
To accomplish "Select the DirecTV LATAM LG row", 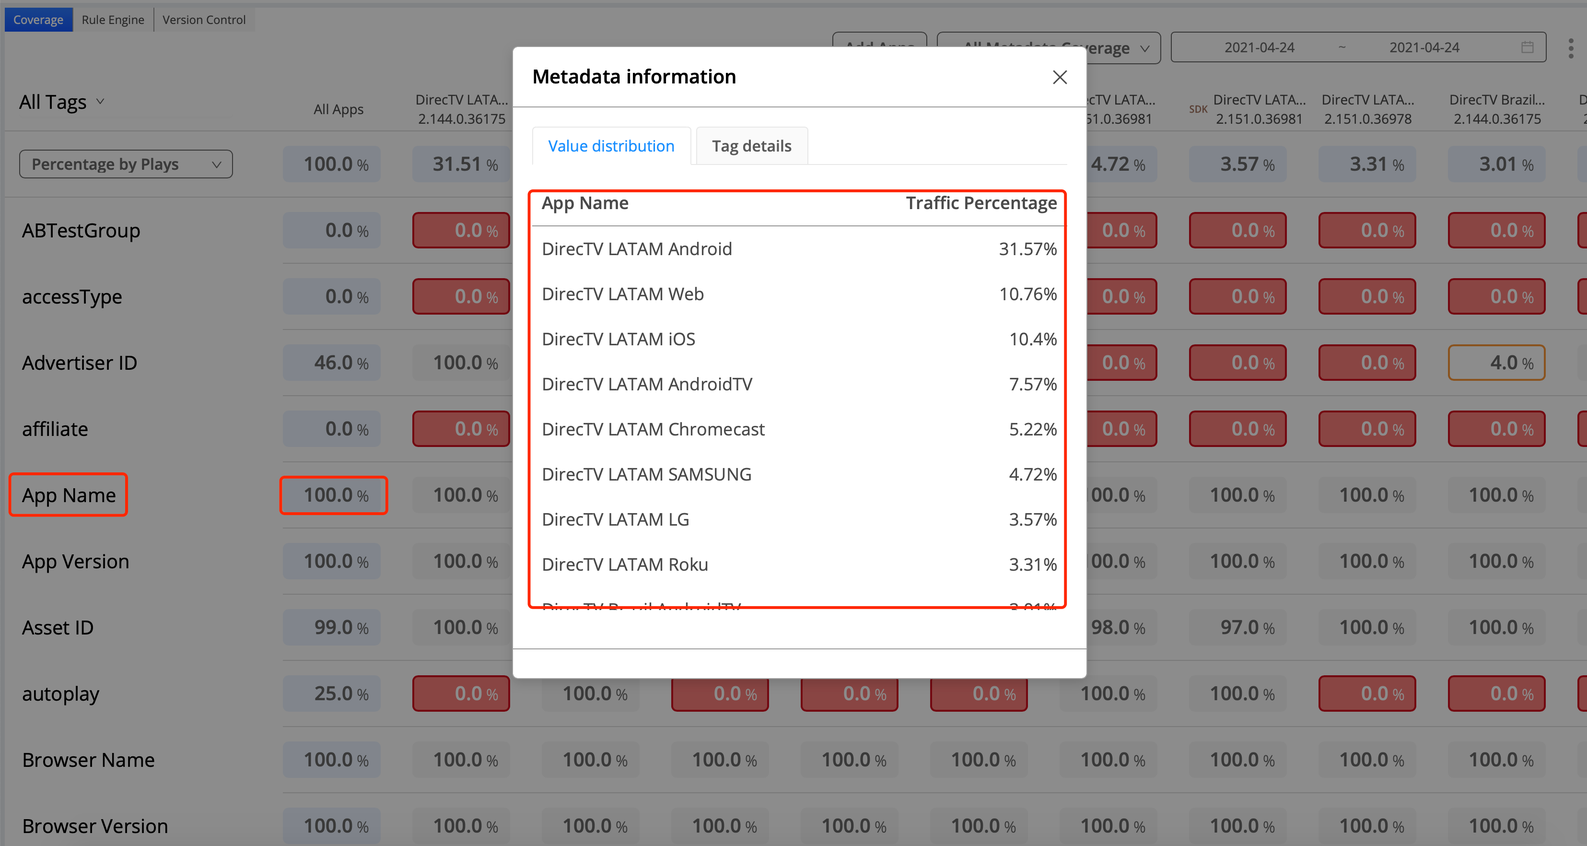I will [799, 519].
